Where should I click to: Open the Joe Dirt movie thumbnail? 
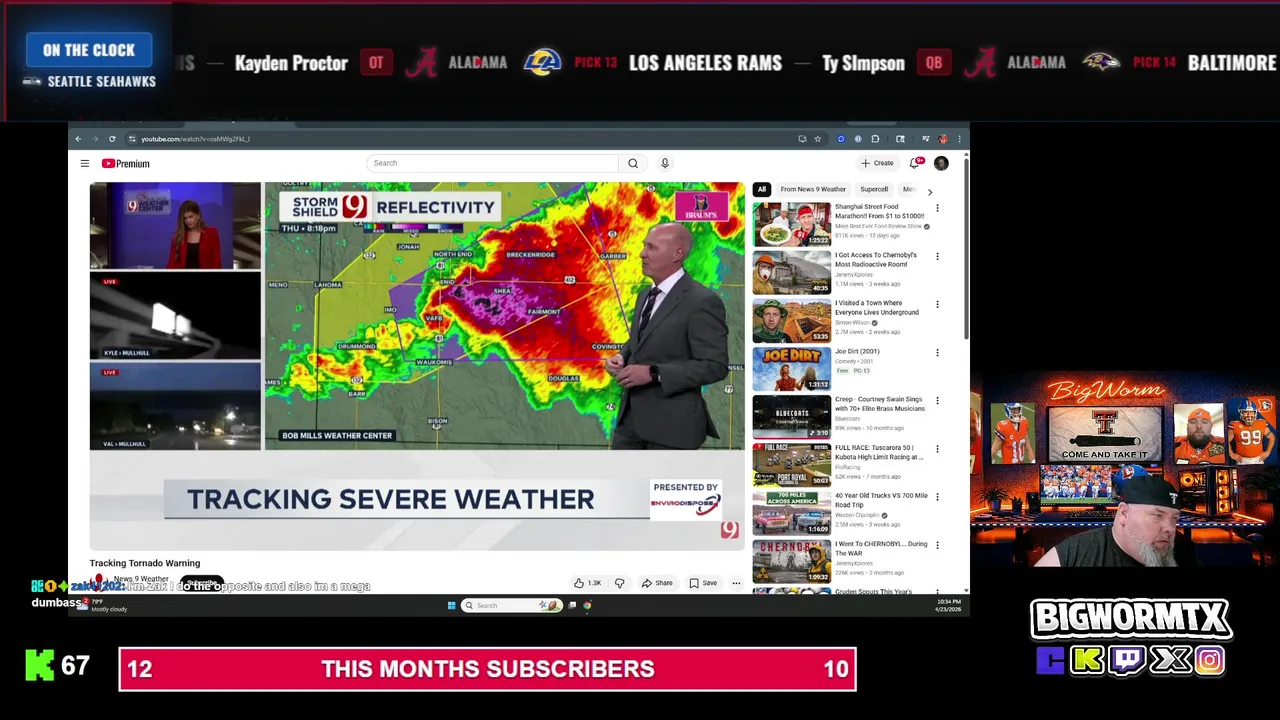791,368
